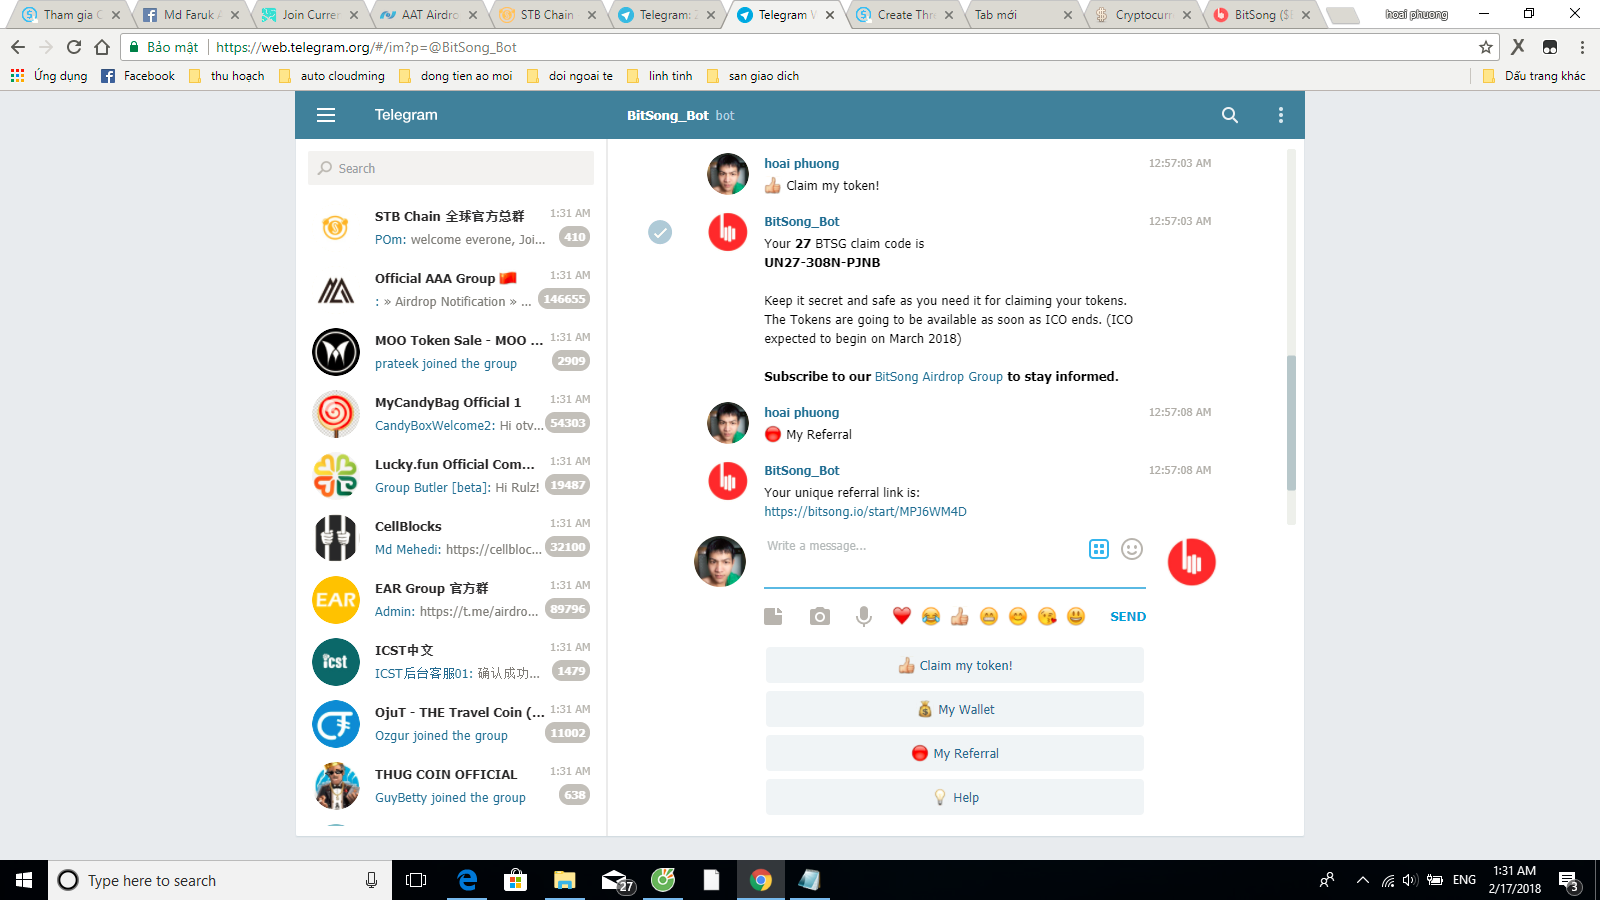Viewport: 1600px width, 900px height.
Task: Open the BitSong Airdrop Group link
Action: click(938, 377)
